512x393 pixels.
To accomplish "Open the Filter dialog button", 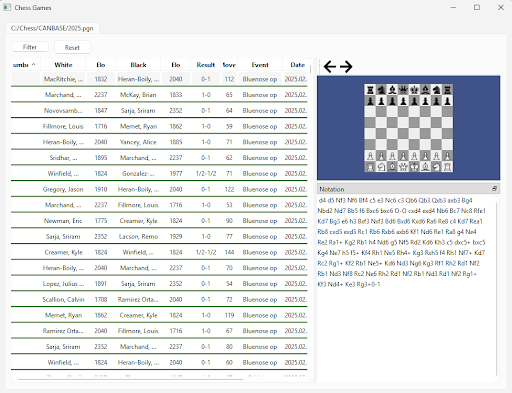I will [30, 47].
